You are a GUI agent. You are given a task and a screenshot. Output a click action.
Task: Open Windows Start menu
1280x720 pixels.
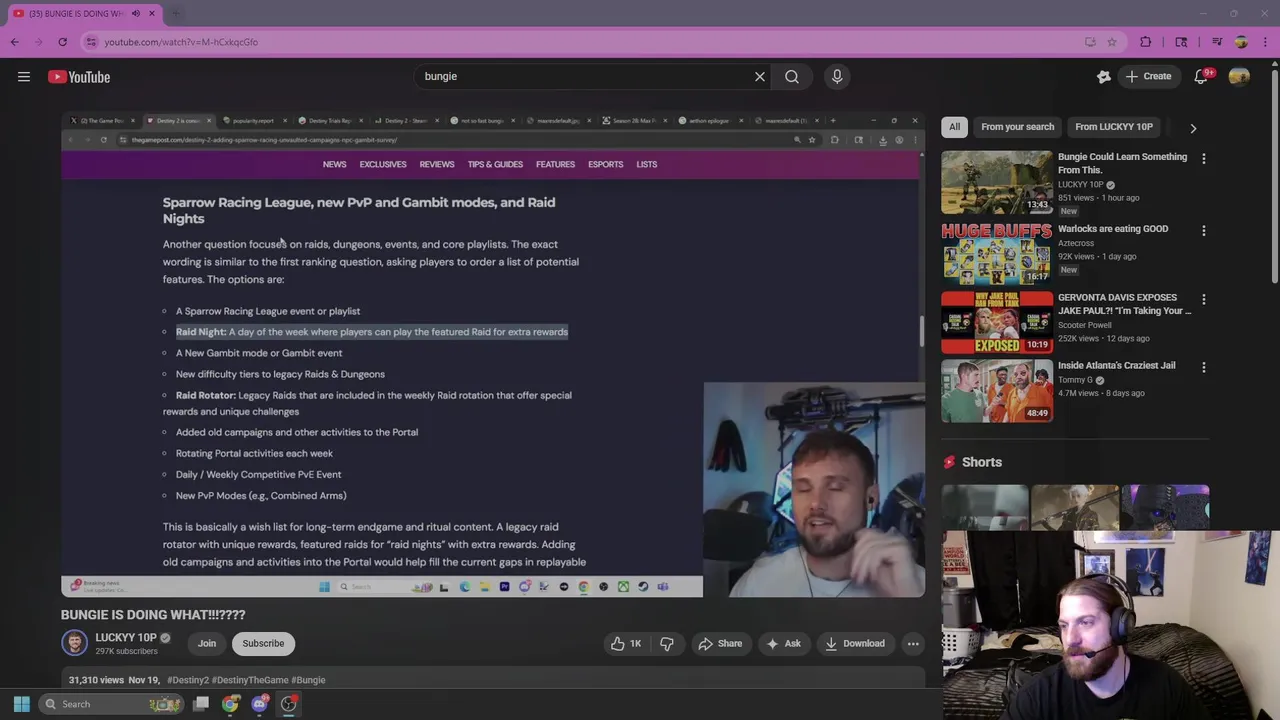point(21,704)
